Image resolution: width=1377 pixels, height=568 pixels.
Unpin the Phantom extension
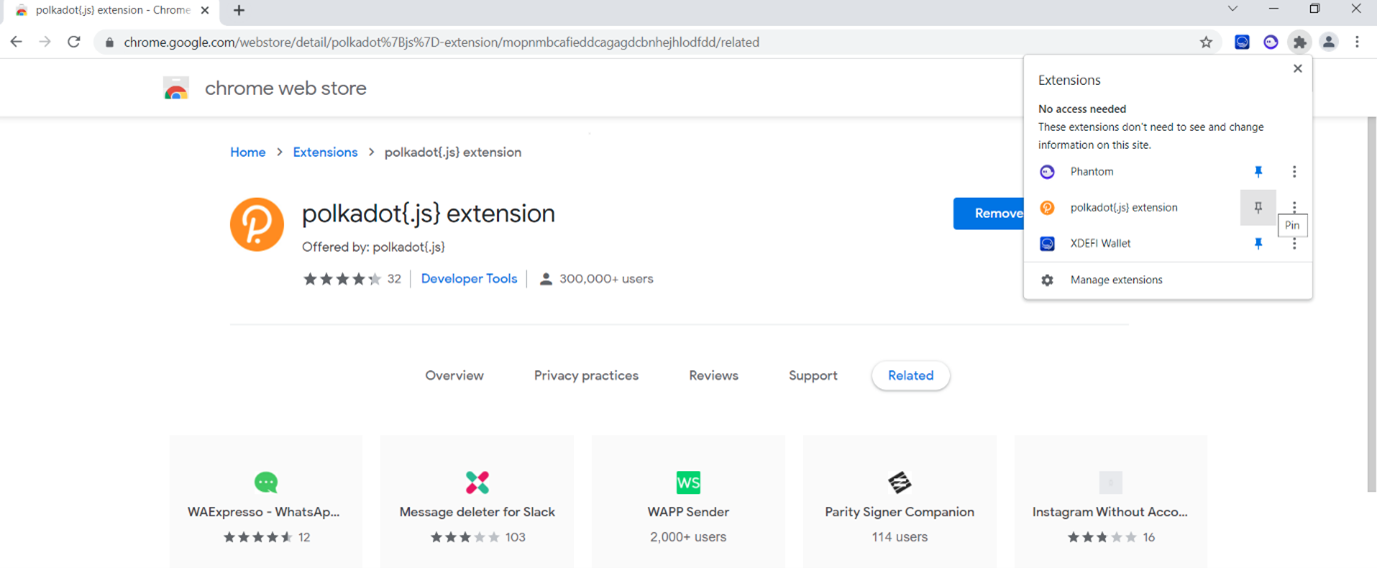[x=1258, y=172]
